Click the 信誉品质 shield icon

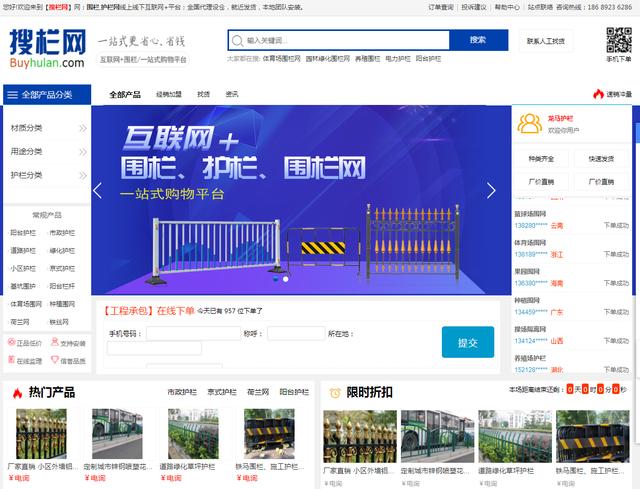pyautogui.click(x=54, y=360)
